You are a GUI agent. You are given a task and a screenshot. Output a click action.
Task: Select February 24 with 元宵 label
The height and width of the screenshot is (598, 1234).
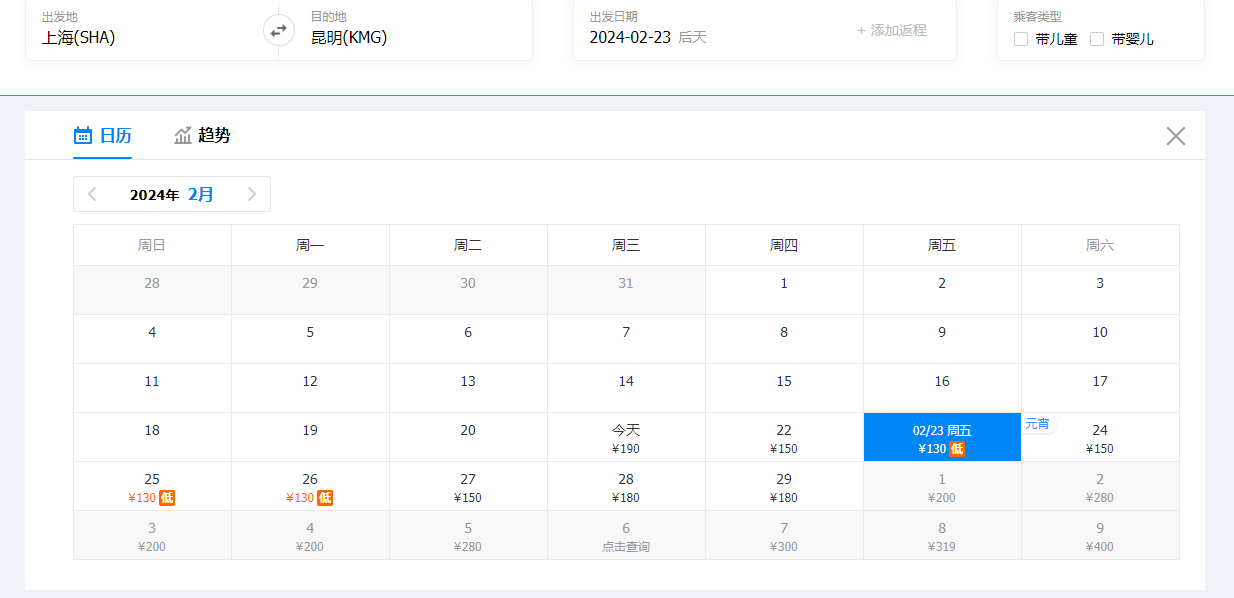(x=1100, y=438)
